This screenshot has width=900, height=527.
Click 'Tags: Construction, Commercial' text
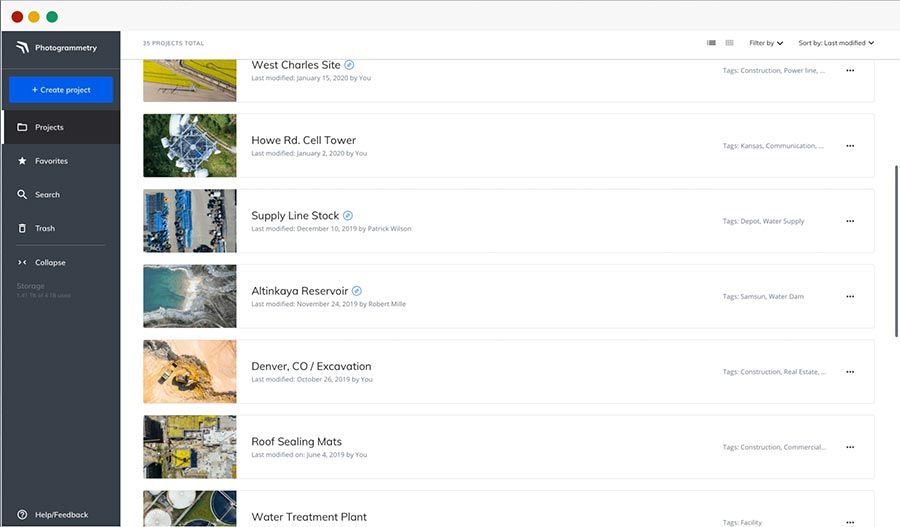coord(774,447)
